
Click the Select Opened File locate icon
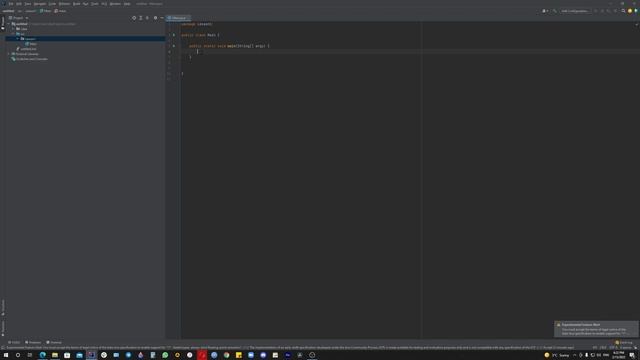point(134,18)
